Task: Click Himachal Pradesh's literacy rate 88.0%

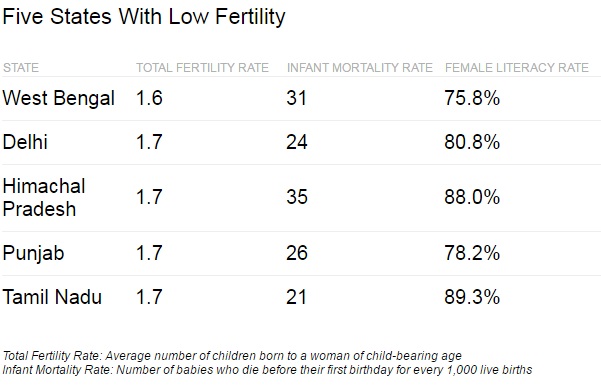Action: (x=472, y=197)
